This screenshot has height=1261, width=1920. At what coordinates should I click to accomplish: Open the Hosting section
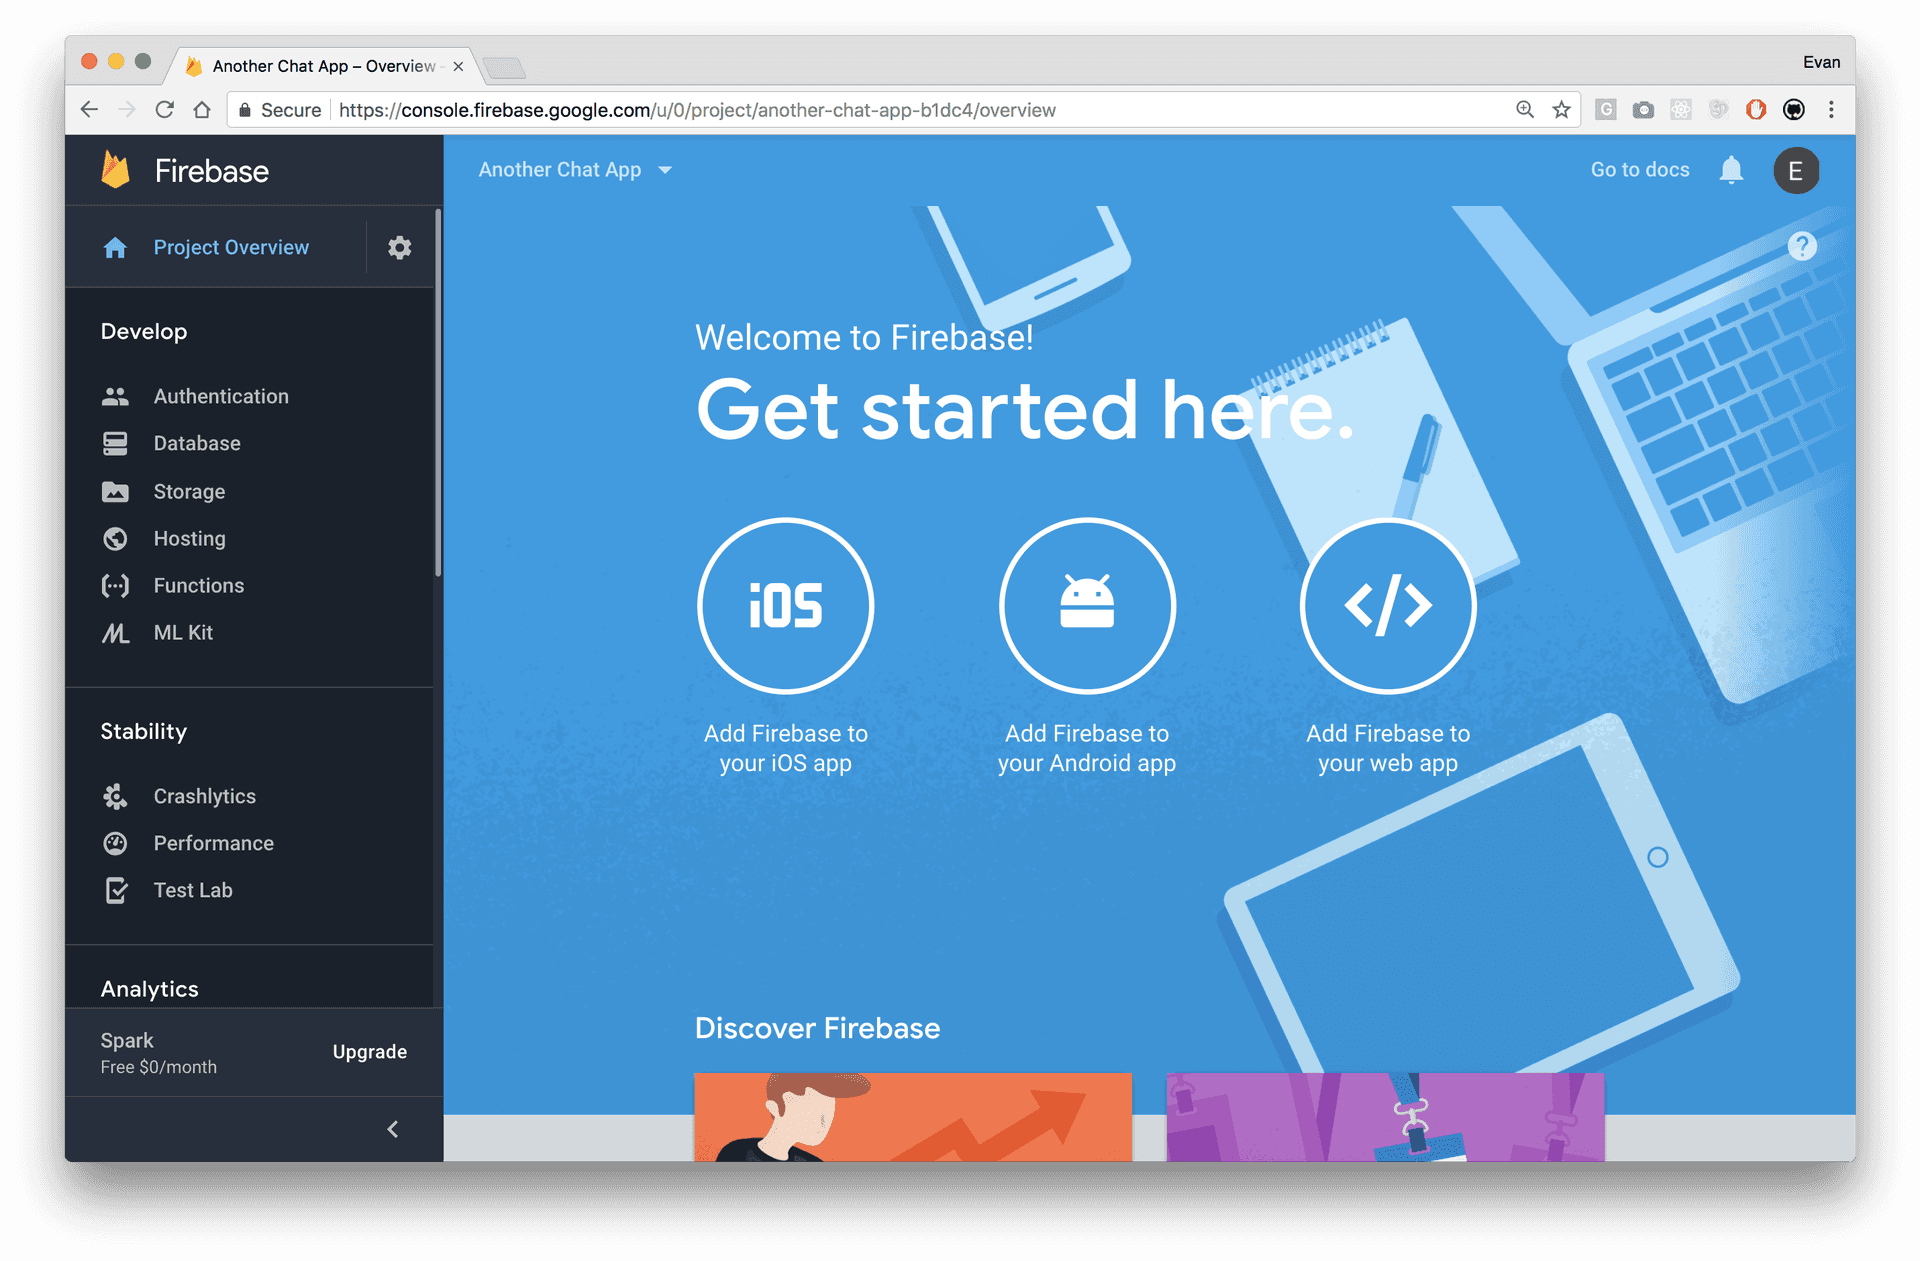[x=189, y=538]
